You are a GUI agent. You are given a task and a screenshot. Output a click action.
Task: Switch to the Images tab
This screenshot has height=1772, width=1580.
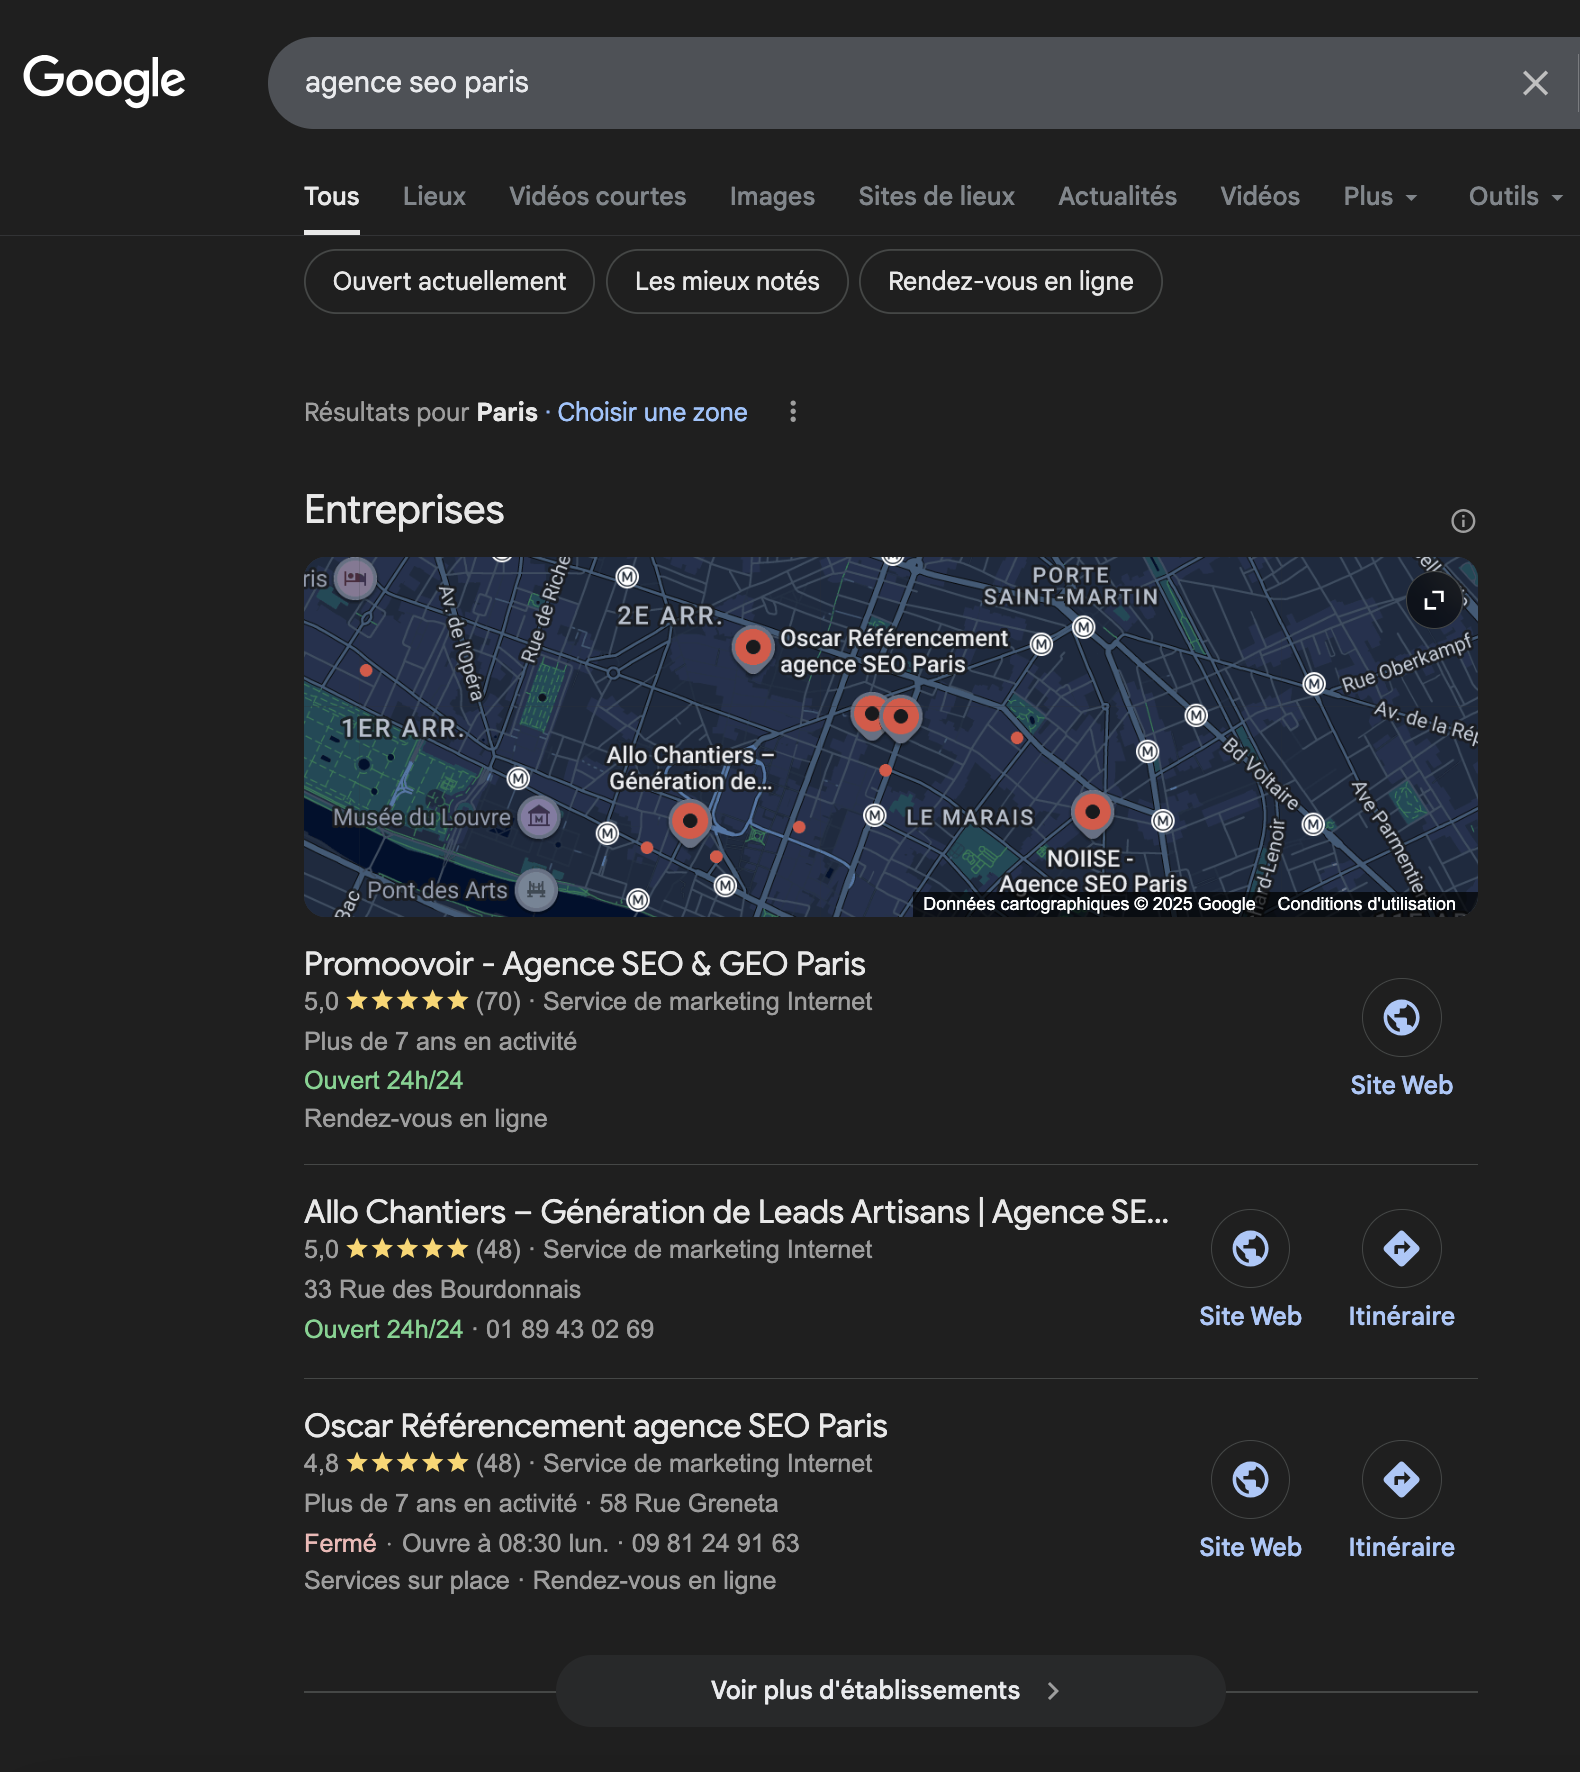772,196
